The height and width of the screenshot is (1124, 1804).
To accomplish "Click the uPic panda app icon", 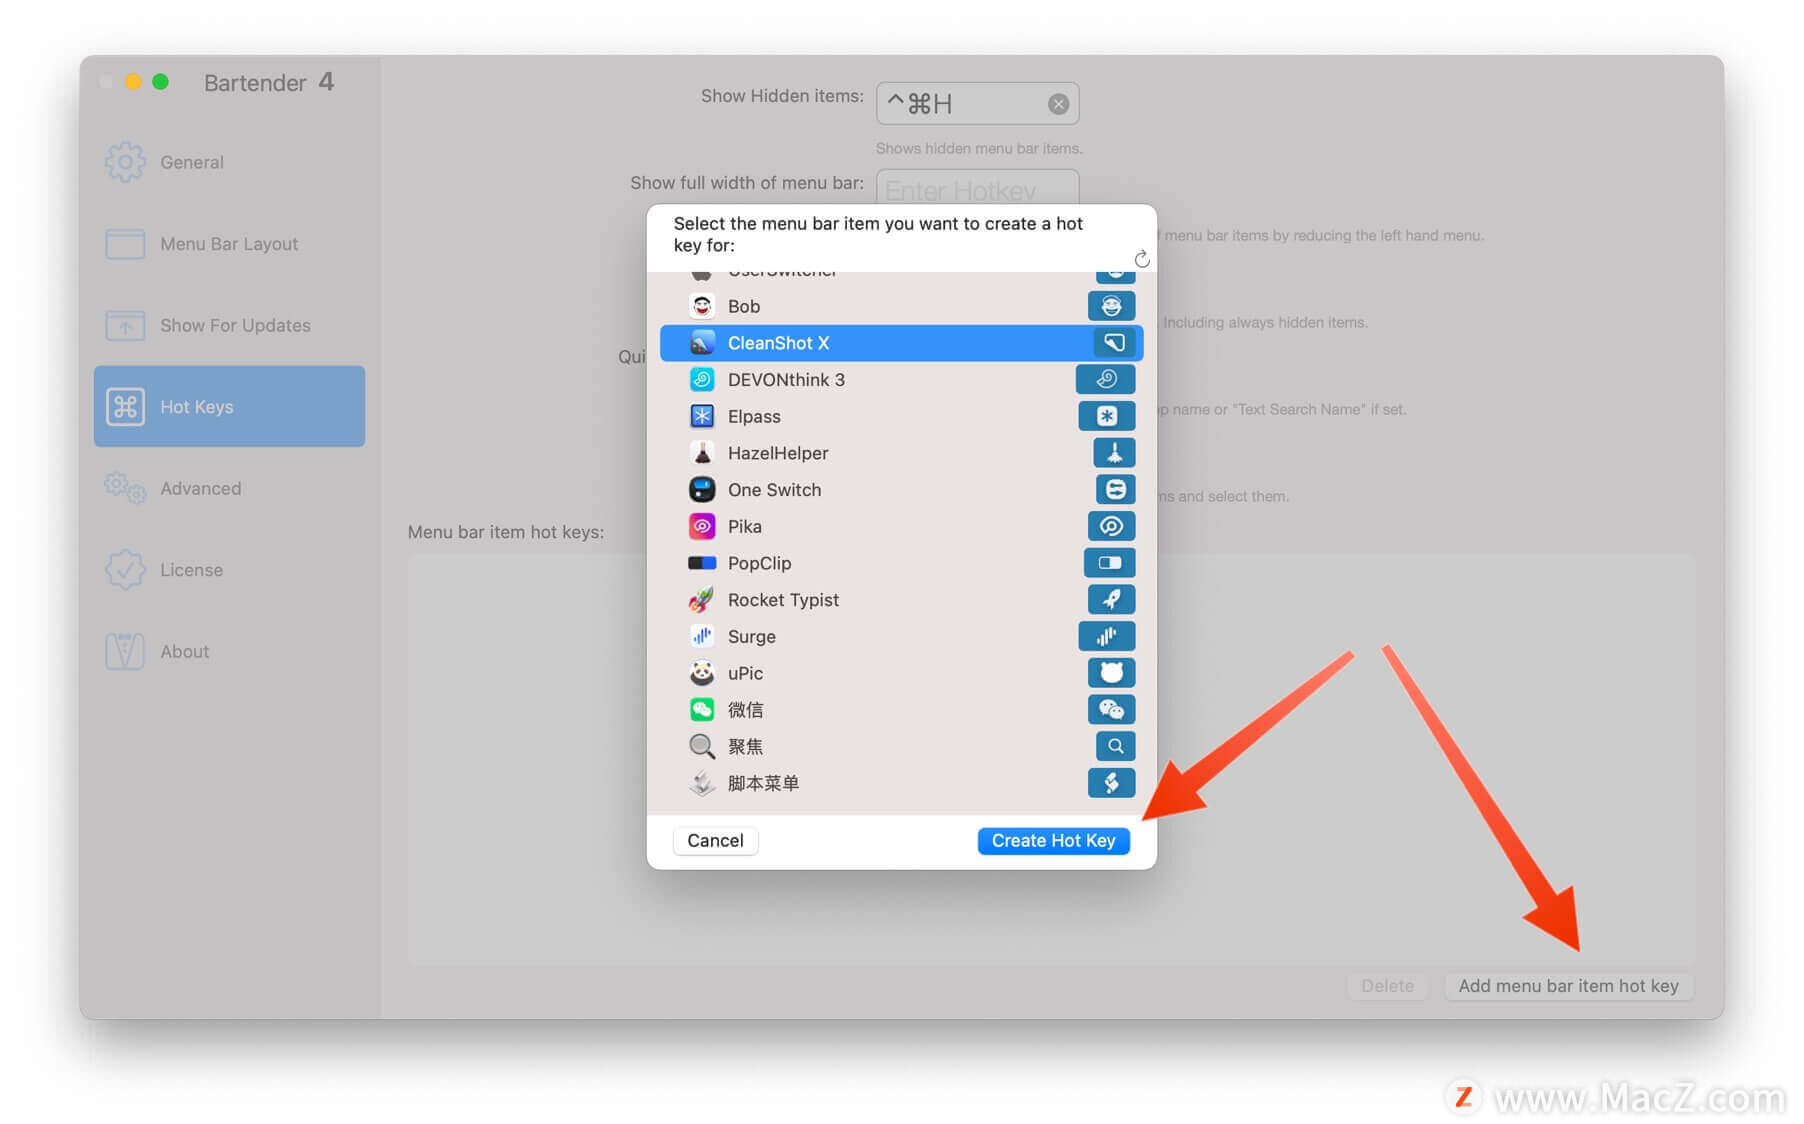I will pos(702,673).
